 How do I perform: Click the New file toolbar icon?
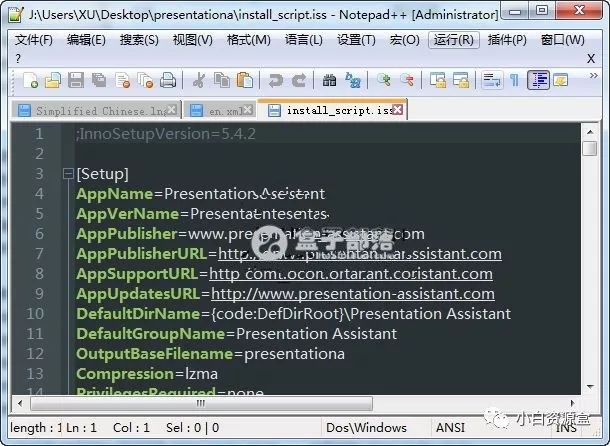(x=30, y=80)
